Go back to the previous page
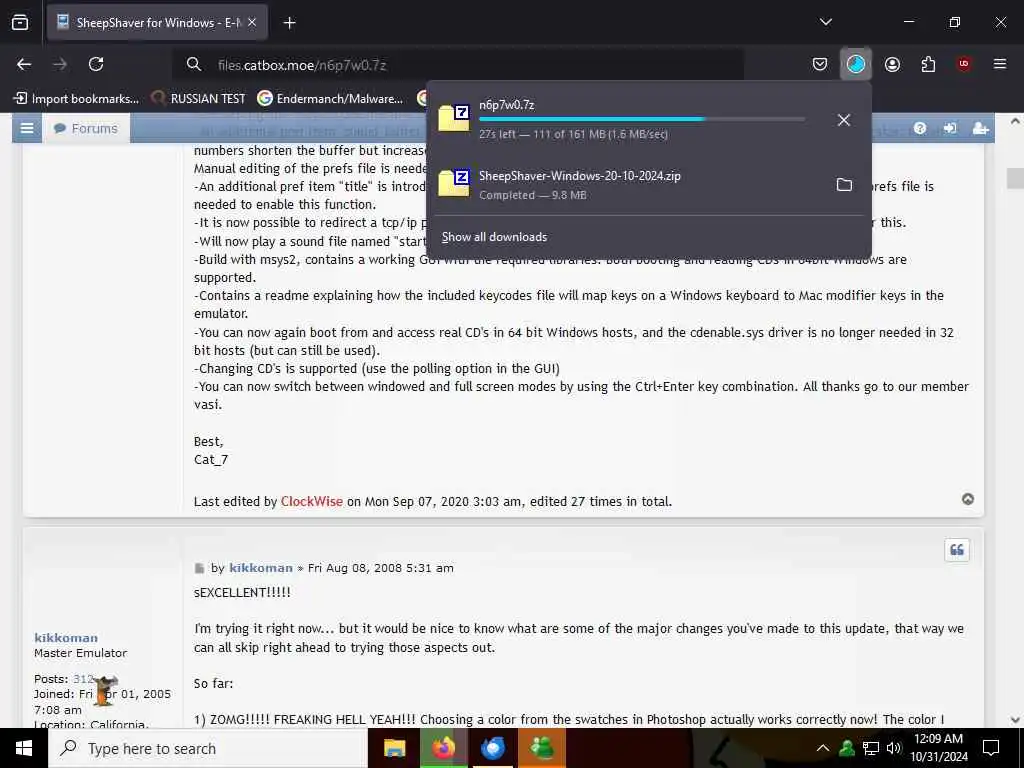This screenshot has height=768, width=1024. (x=24, y=64)
